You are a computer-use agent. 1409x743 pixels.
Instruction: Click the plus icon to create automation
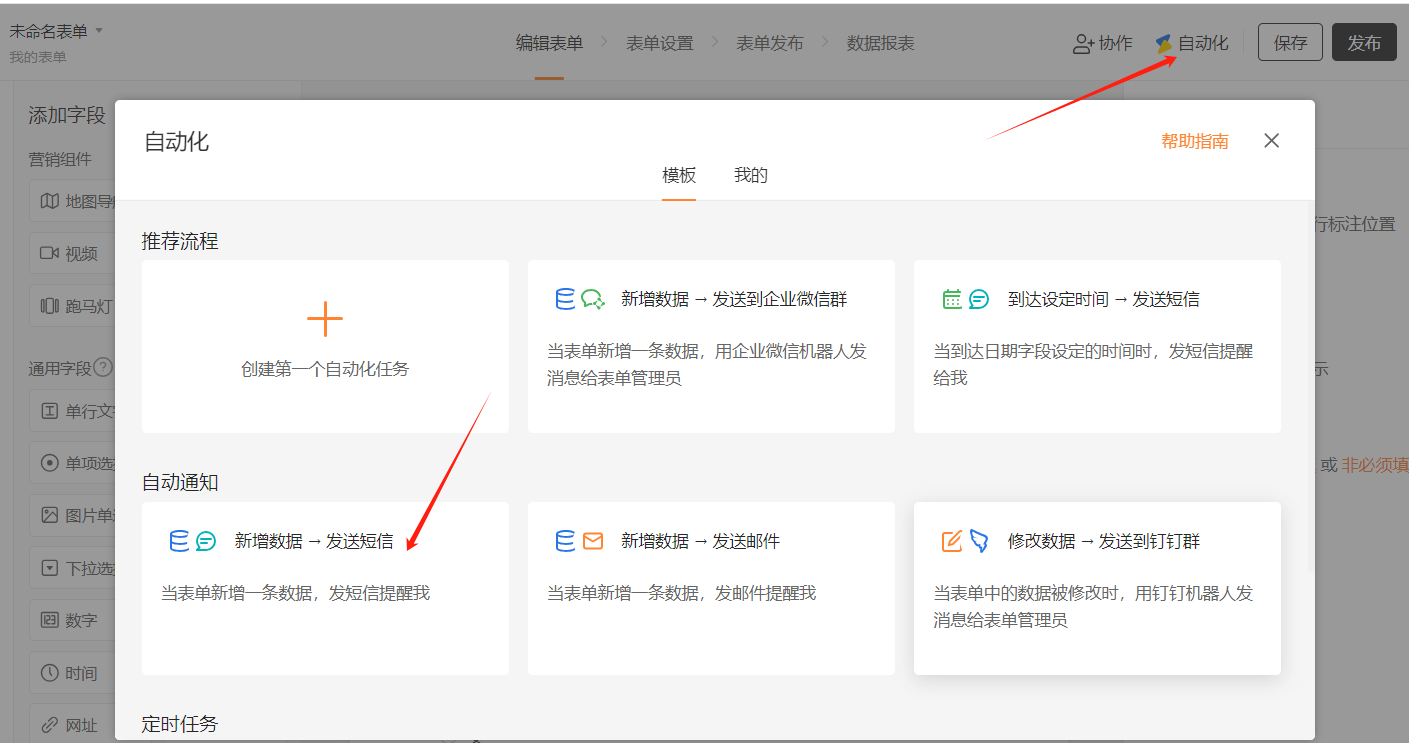pos(325,320)
